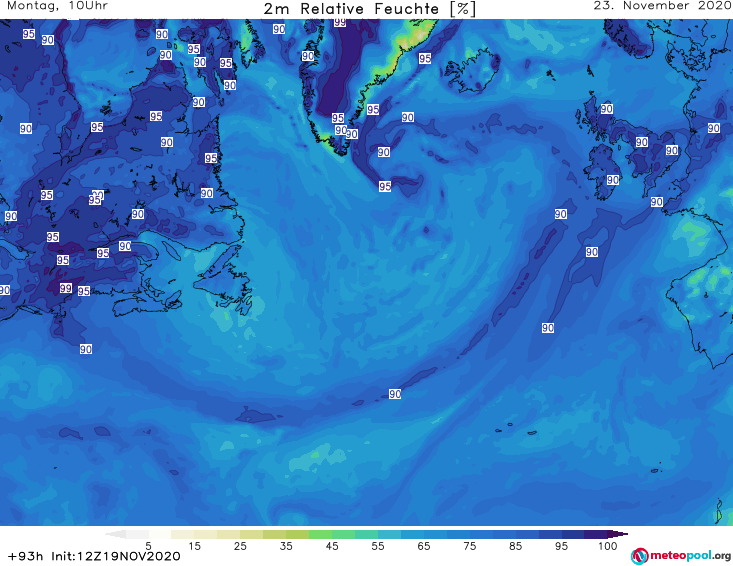Image resolution: width=733 pixels, height=566 pixels.
Task: Select the 'Montag, 10Uhr' time label
Action: (x=57, y=6)
